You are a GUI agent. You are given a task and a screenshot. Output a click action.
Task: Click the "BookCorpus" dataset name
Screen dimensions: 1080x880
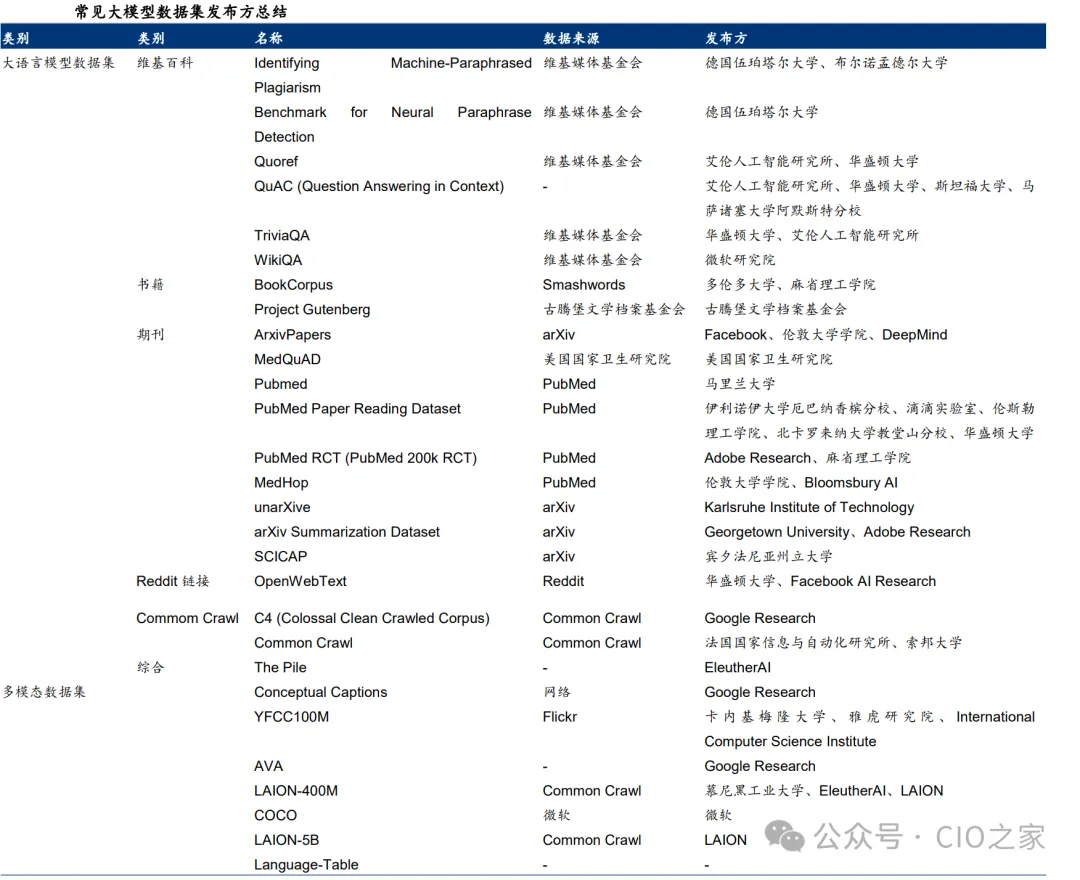coord(293,285)
